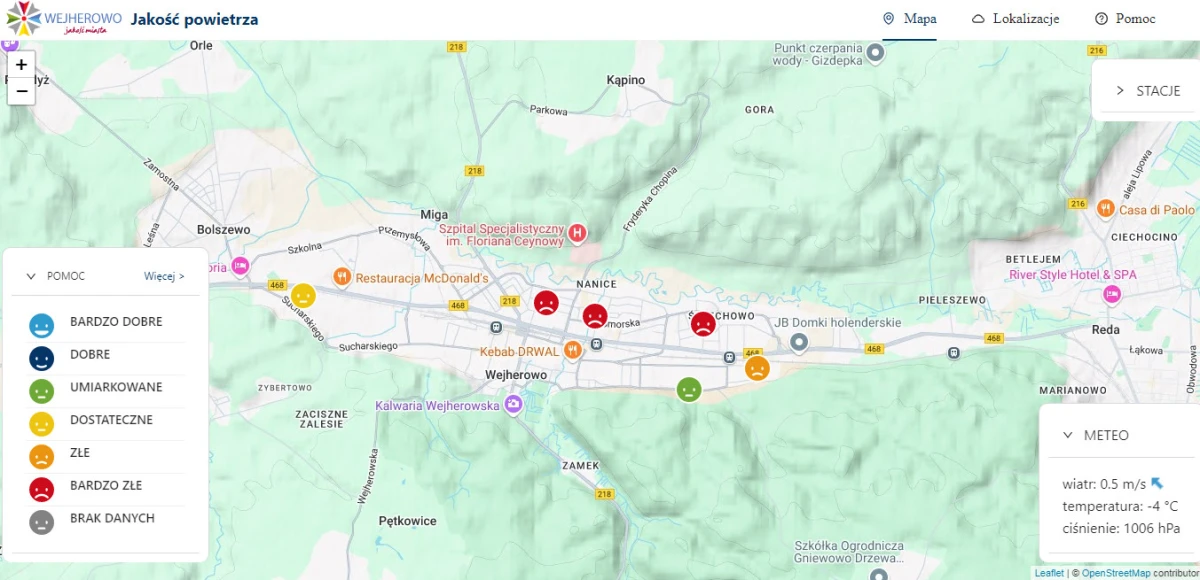Click the McDonald's restaurant icon on map

(x=342, y=277)
